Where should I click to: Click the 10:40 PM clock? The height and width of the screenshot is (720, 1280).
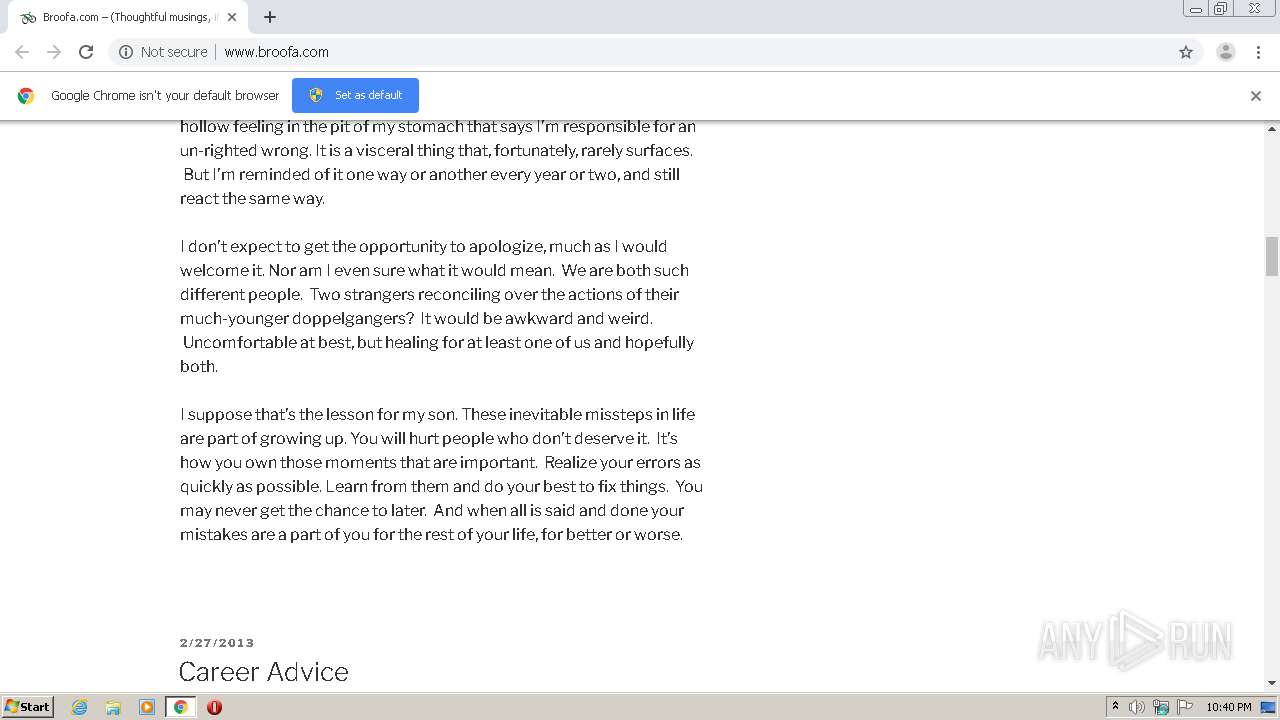pyautogui.click(x=1229, y=707)
